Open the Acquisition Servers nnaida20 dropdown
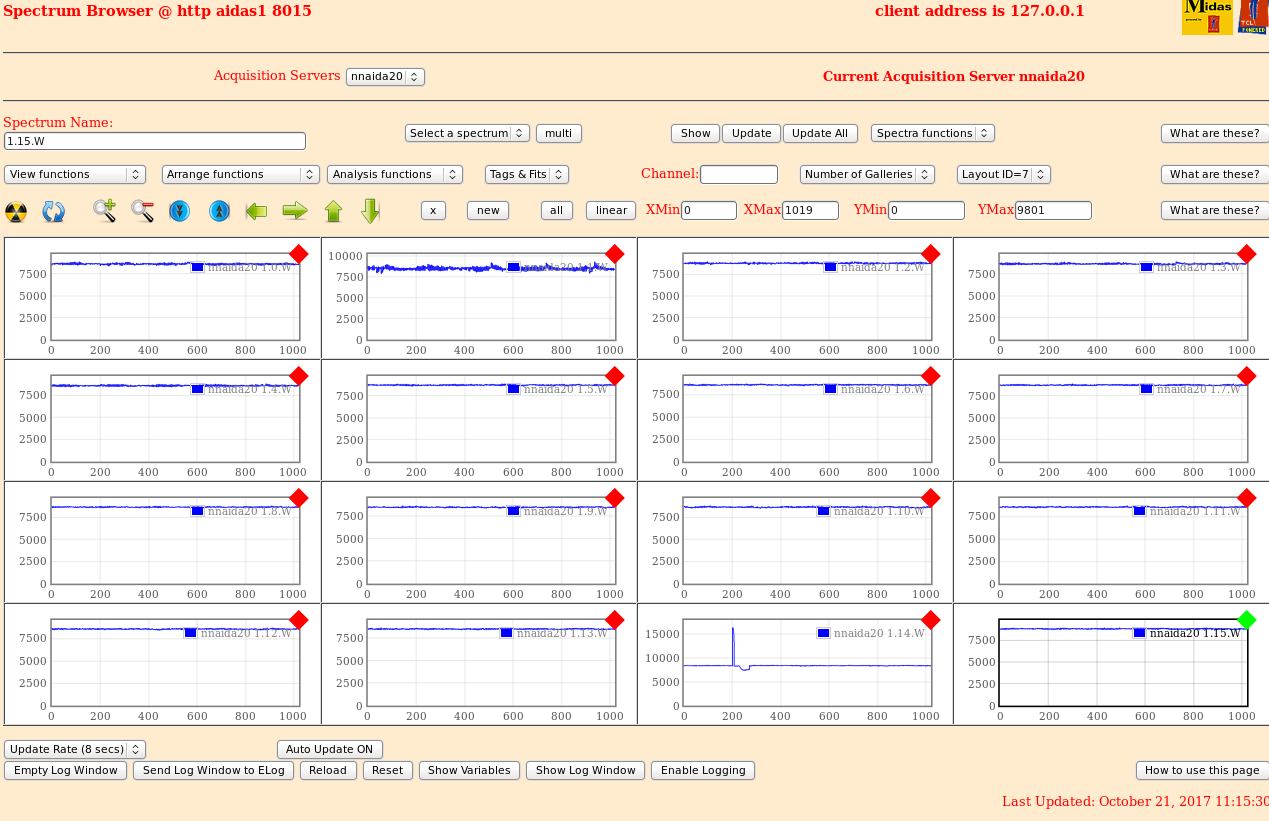The image size is (1269, 821). pyautogui.click(x=385, y=77)
